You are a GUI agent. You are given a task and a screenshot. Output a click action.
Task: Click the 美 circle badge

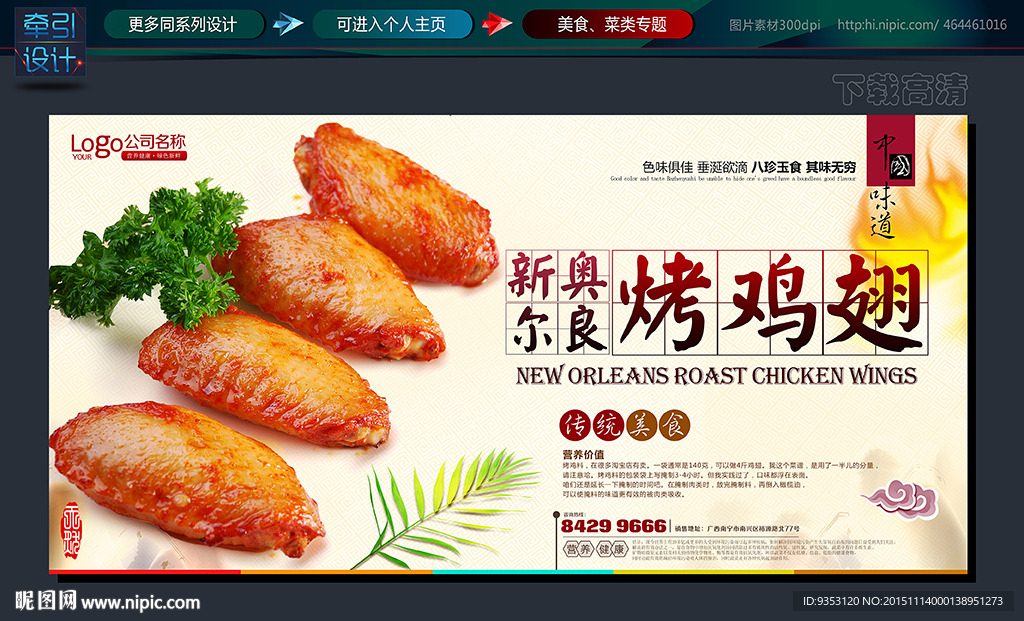tap(641, 426)
